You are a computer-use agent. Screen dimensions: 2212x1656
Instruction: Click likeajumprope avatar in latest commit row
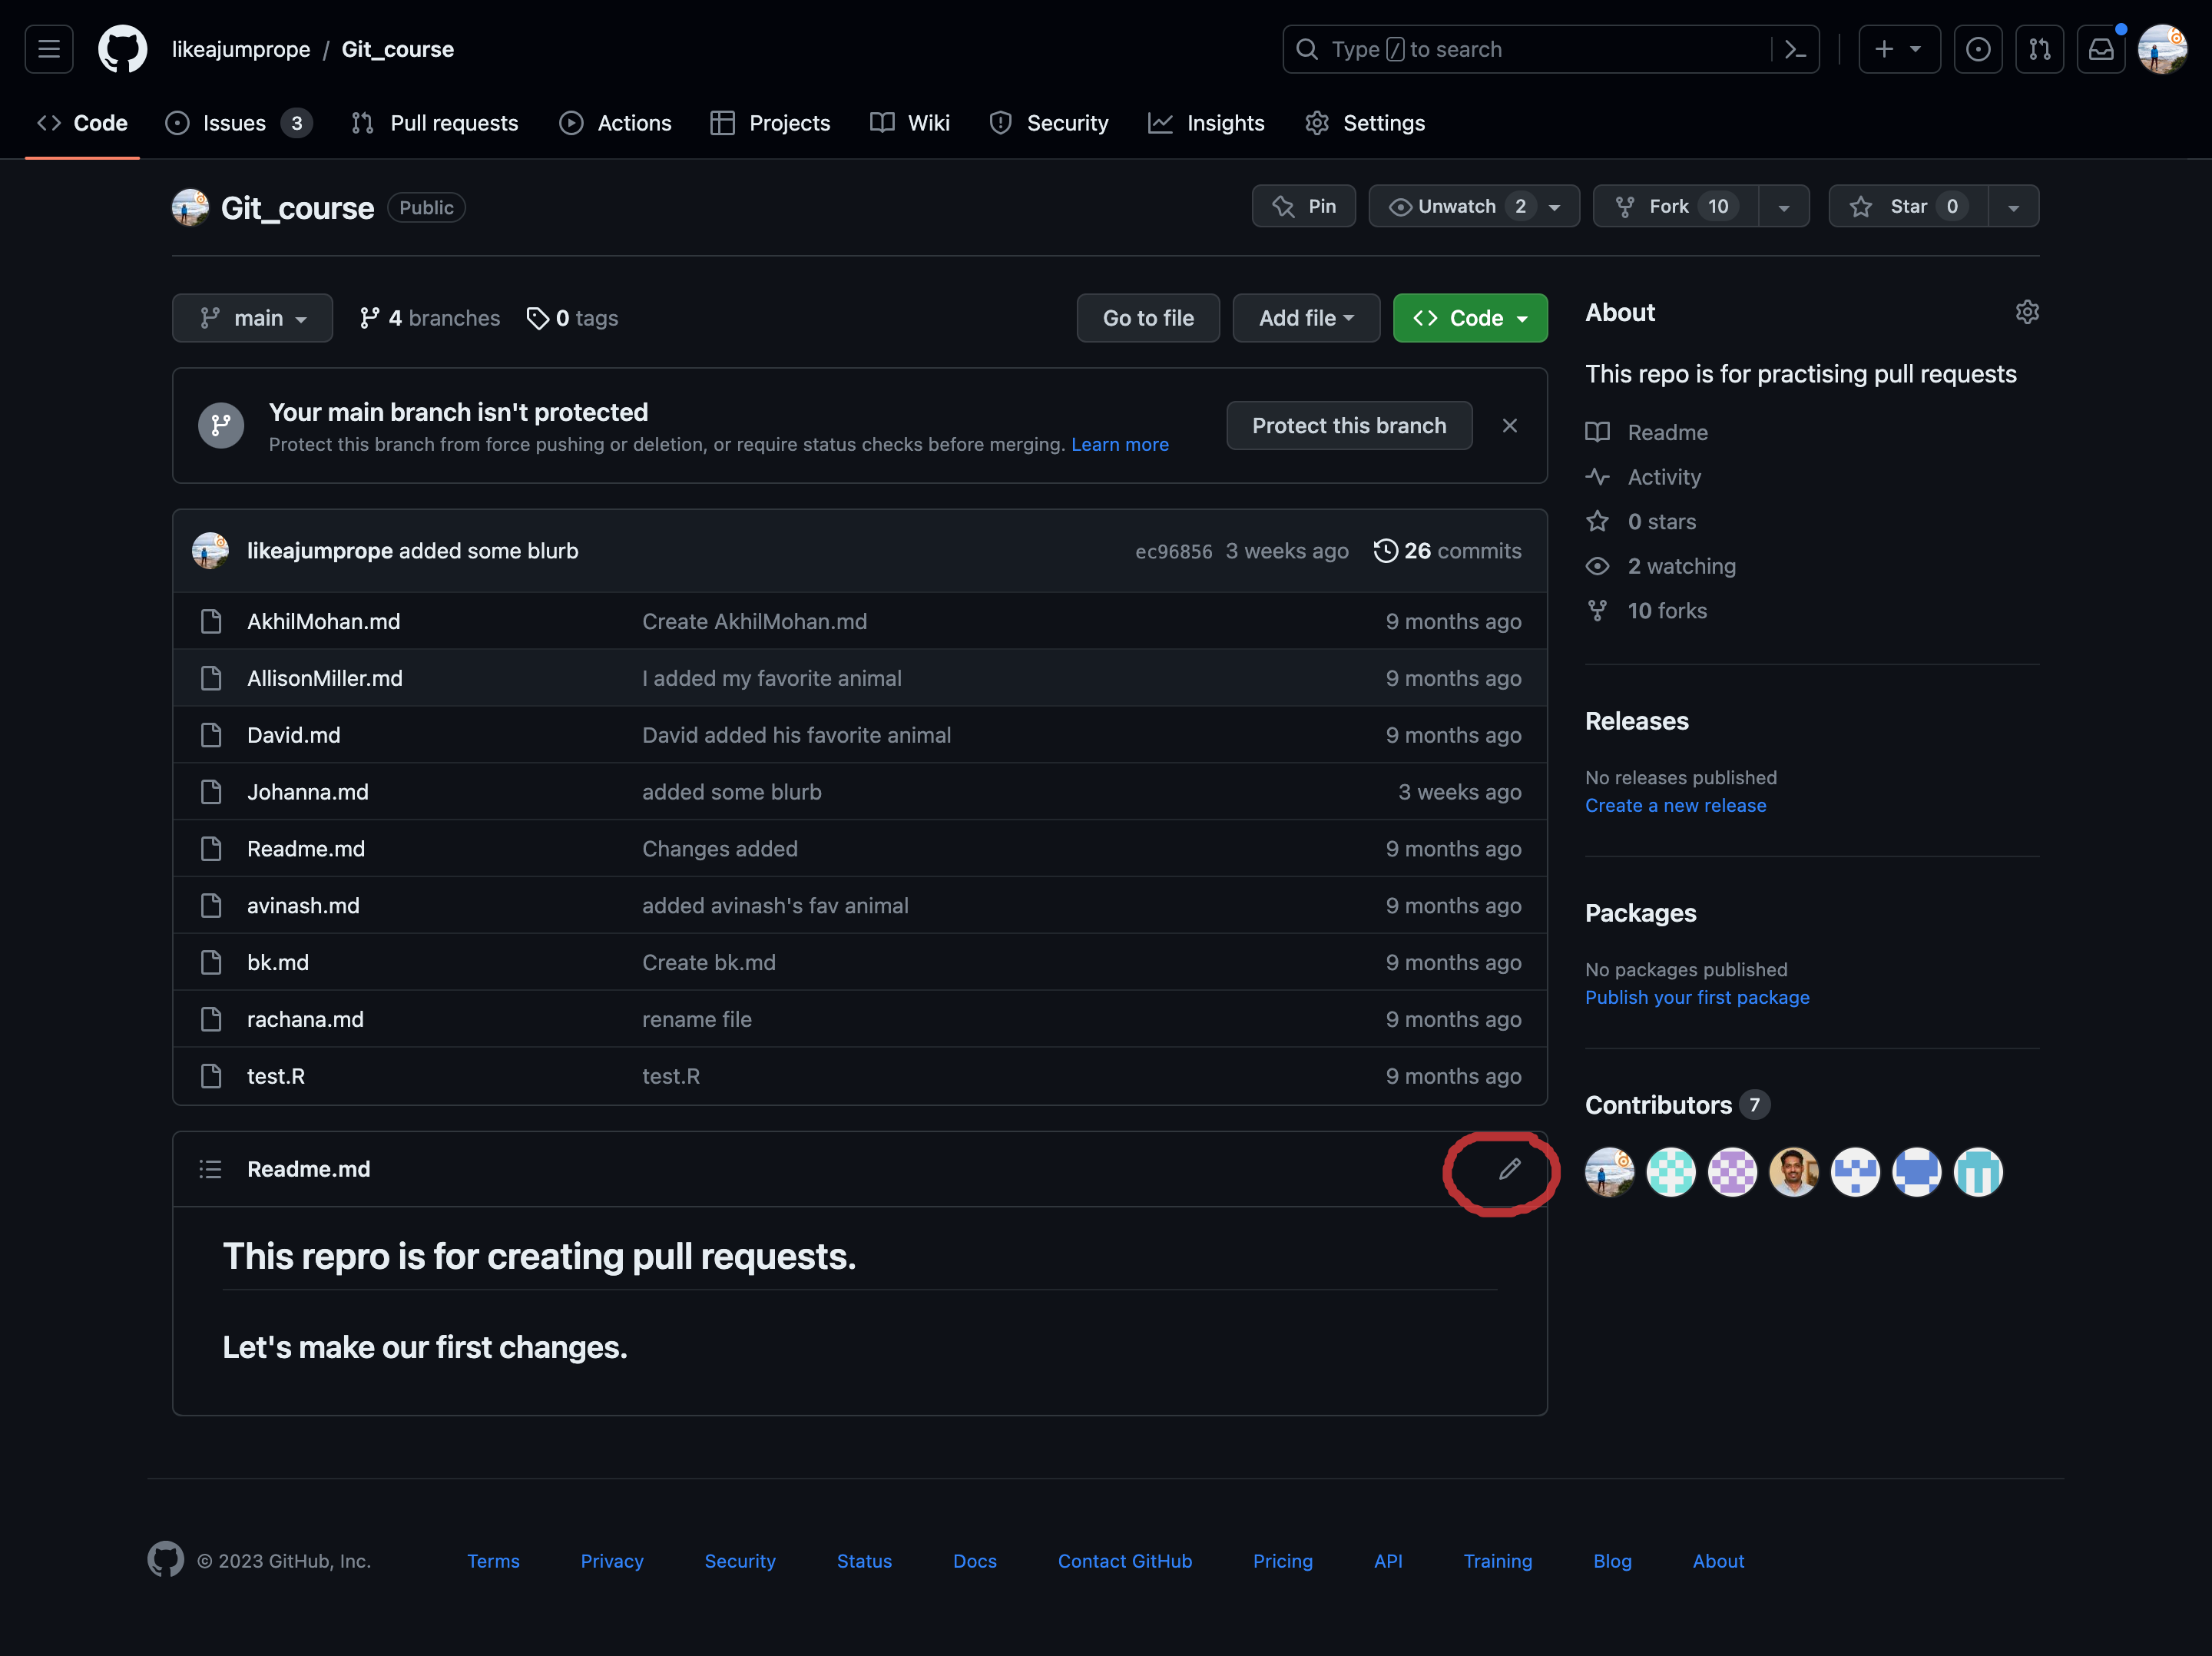coord(210,551)
